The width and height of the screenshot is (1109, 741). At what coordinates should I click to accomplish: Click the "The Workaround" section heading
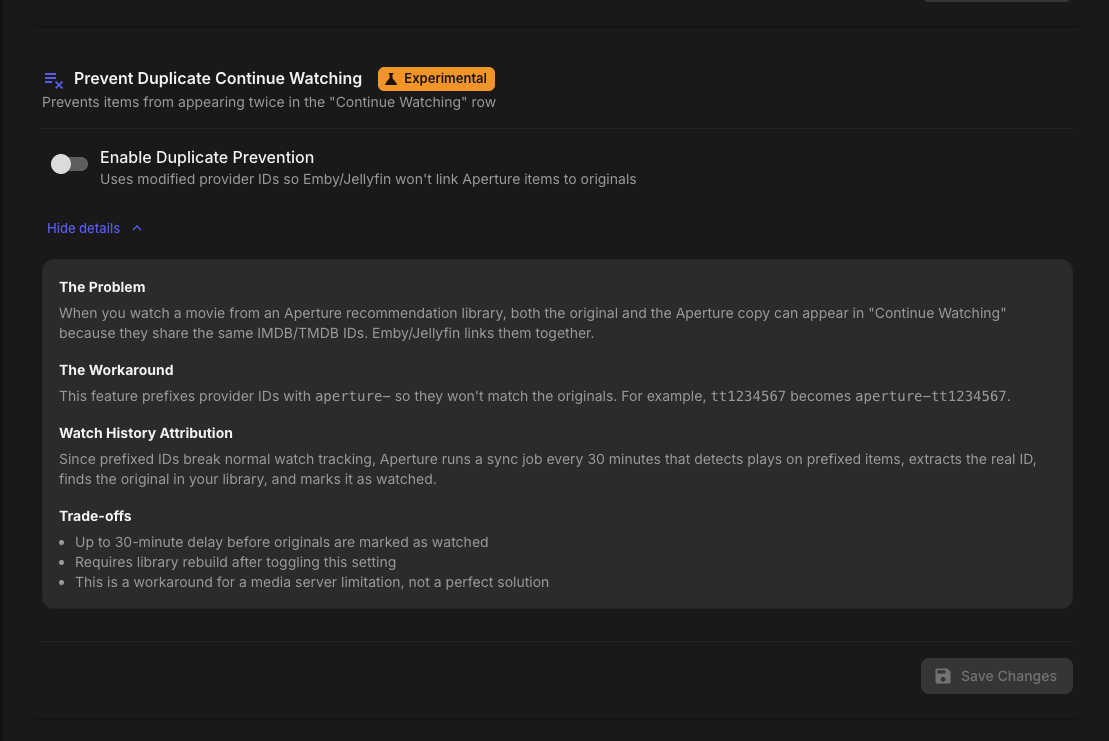pyautogui.click(x=116, y=370)
